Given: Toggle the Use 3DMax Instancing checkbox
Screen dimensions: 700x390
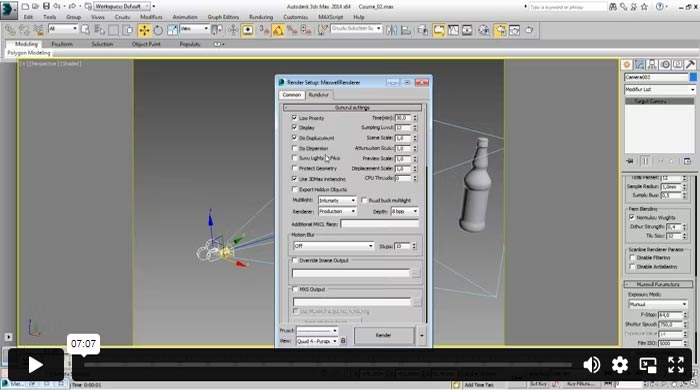Looking at the screenshot, I should click(294, 178).
